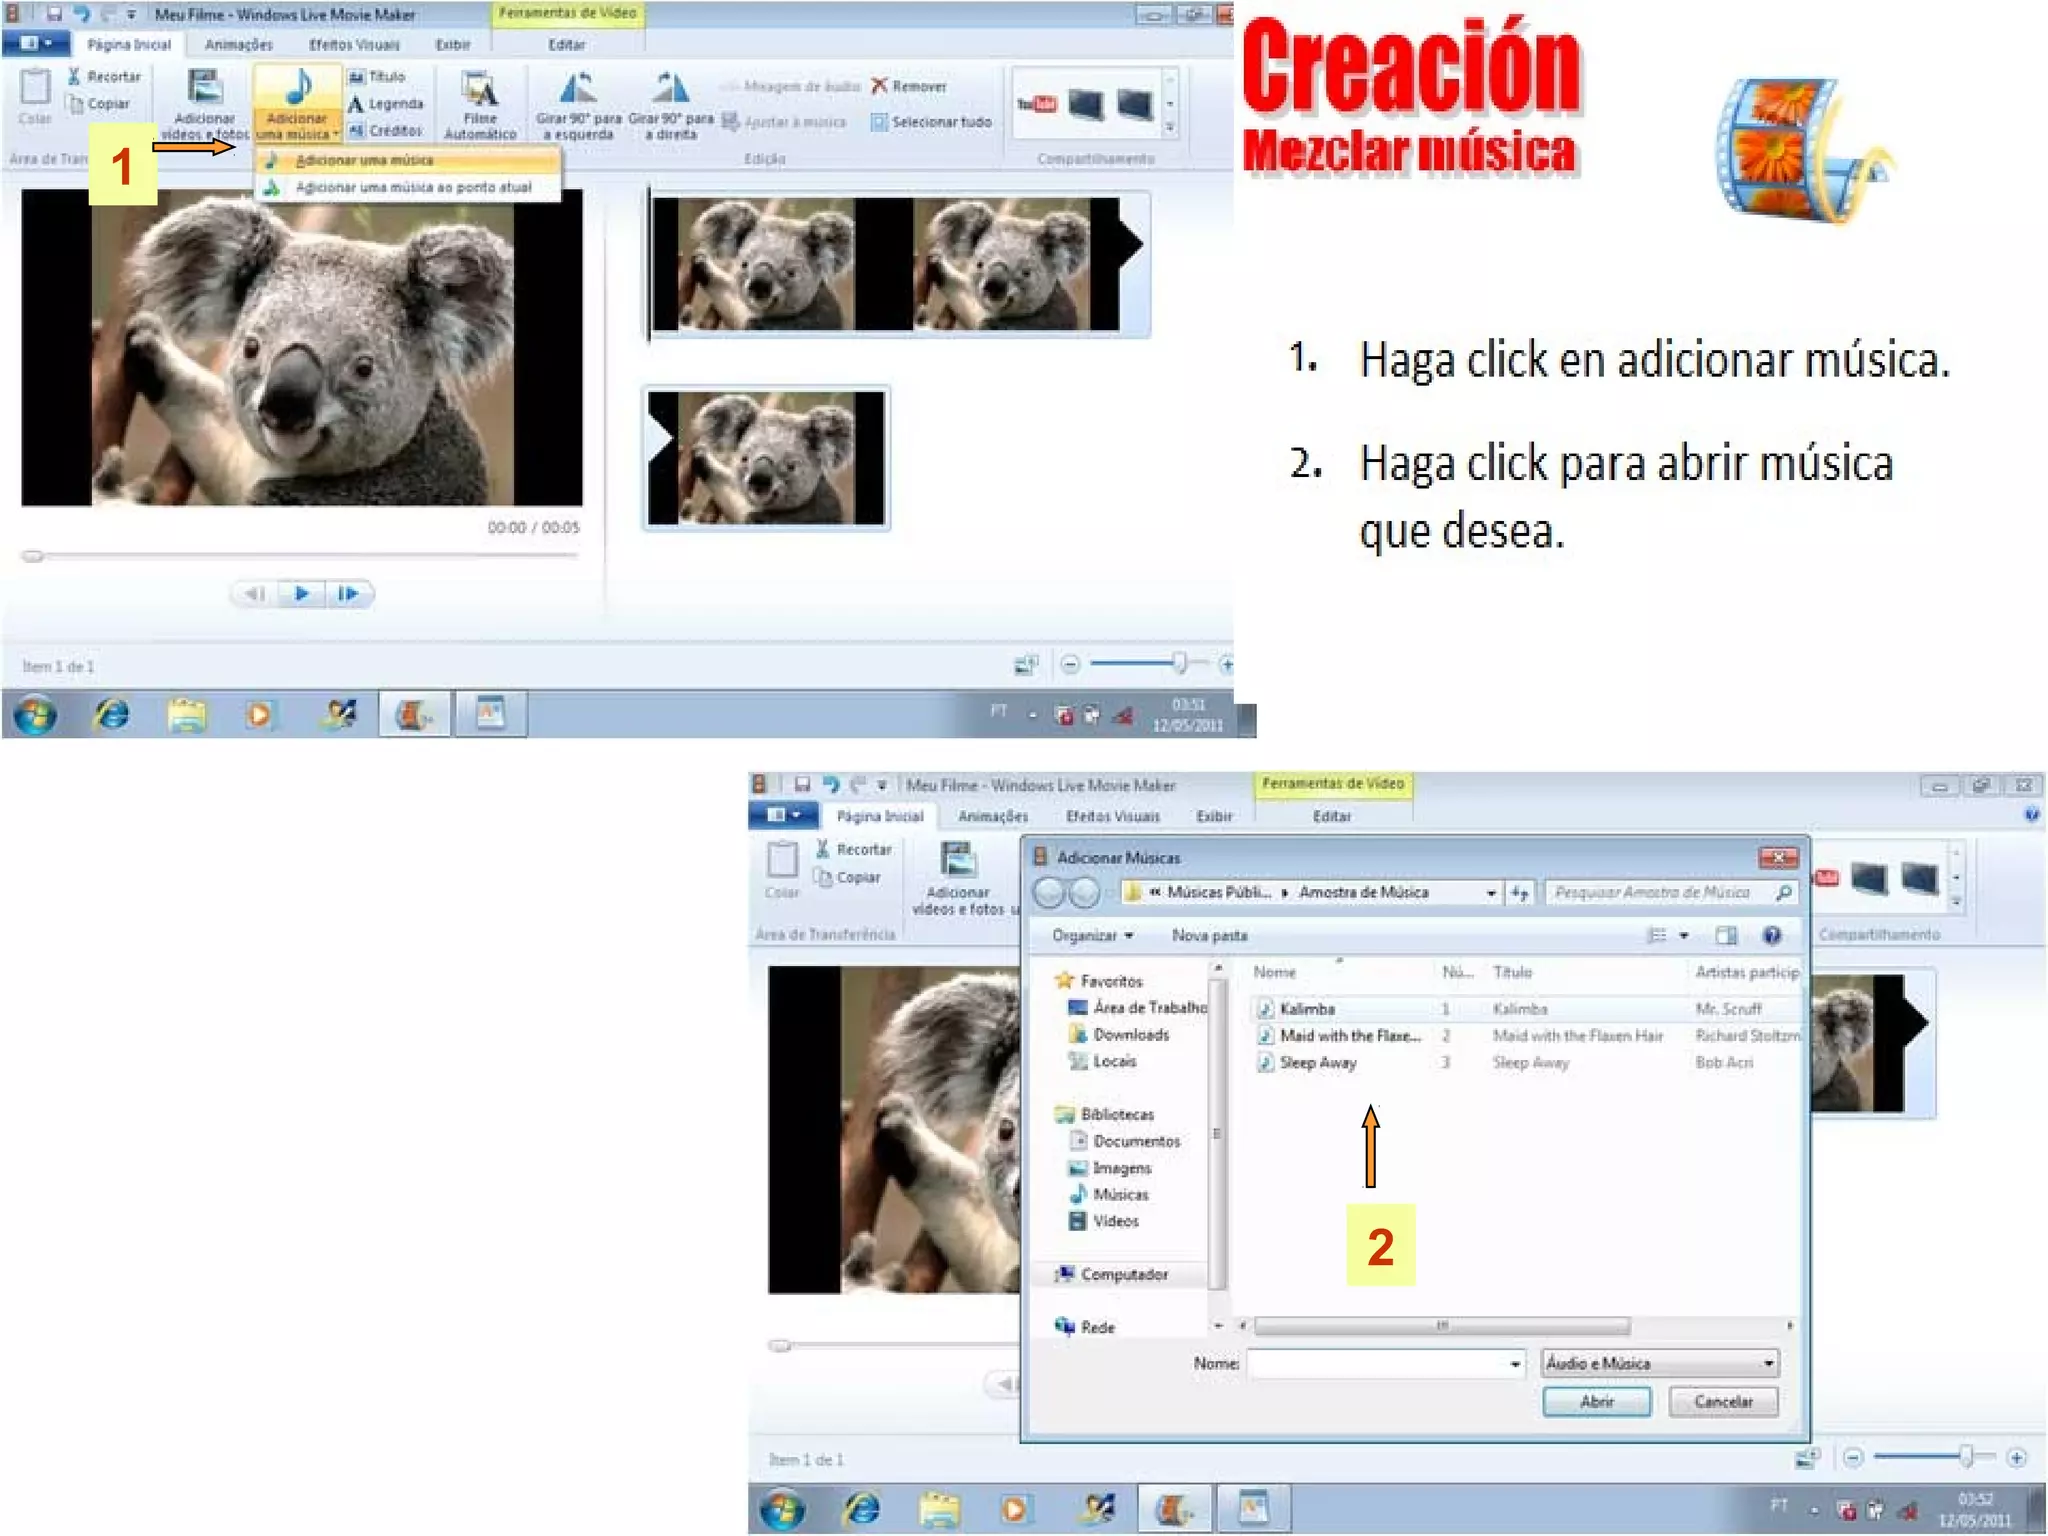Viewport: 2048px width, 1536px height.
Task: Click Cancelar in Adicionar Músicas dialog
Action: [x=1723, y=1401]
